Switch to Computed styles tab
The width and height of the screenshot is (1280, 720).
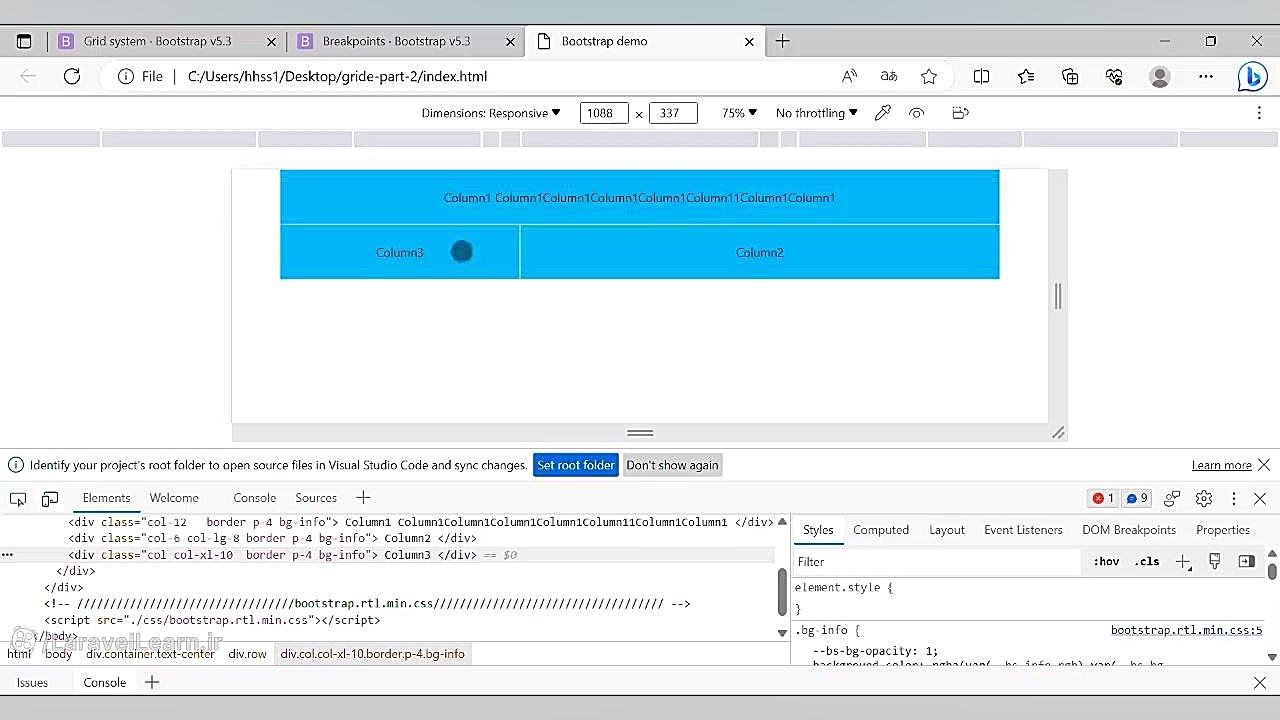click(881, 530)
